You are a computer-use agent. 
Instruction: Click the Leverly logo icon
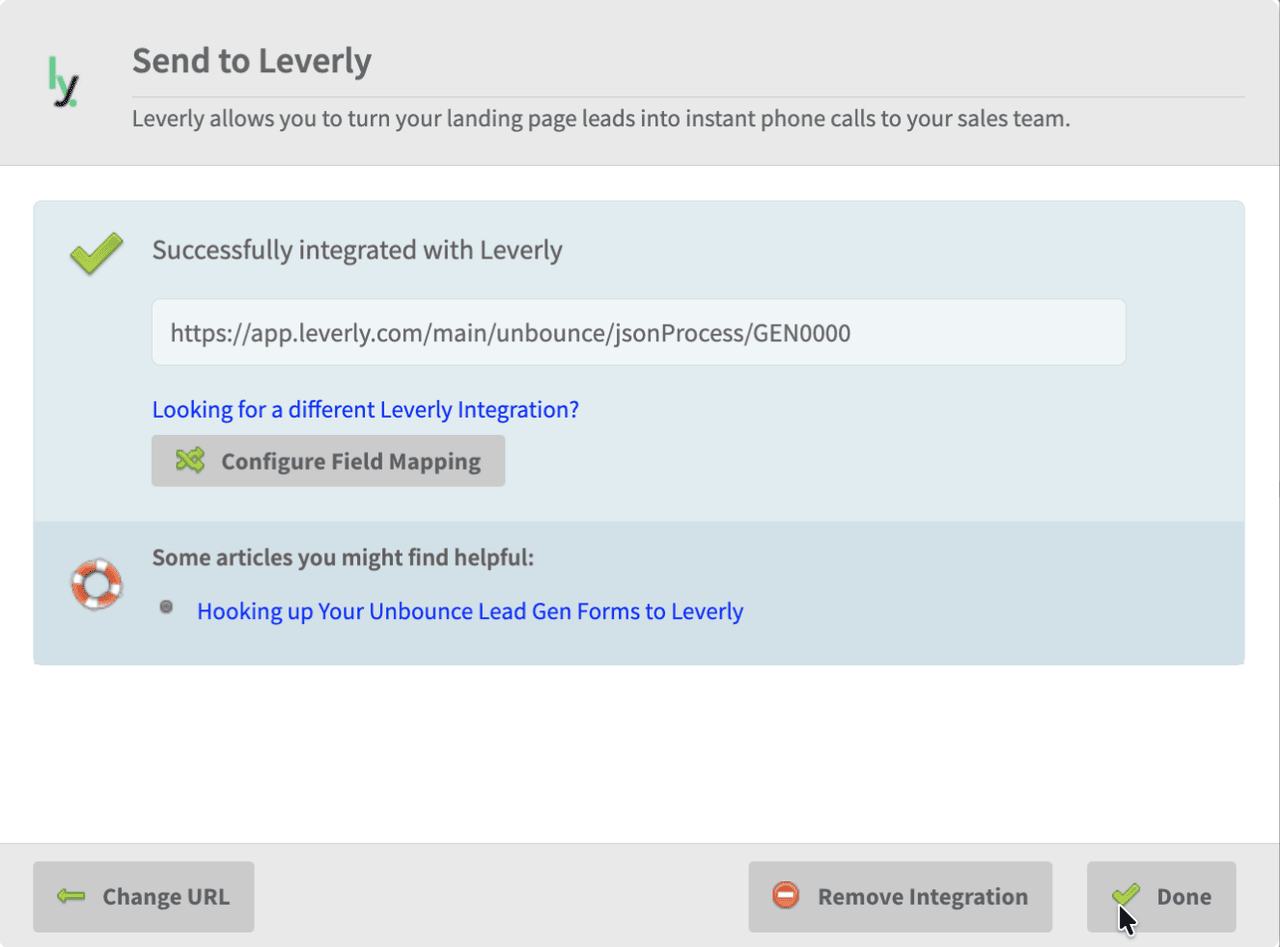[63, 82]
